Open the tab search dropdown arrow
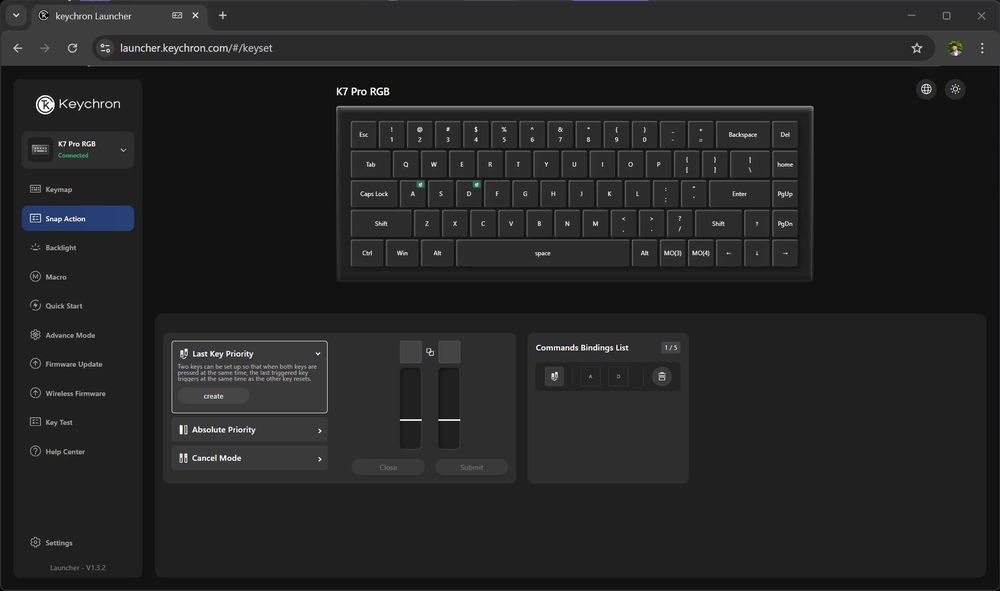Viewport: 1000px width, 591px height. 16,15
